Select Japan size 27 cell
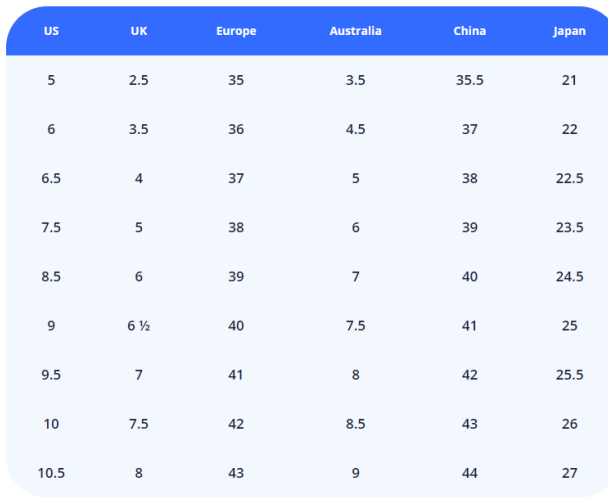Image resolution: width=608 pixels, height=501 pixels. pos(569,473)
